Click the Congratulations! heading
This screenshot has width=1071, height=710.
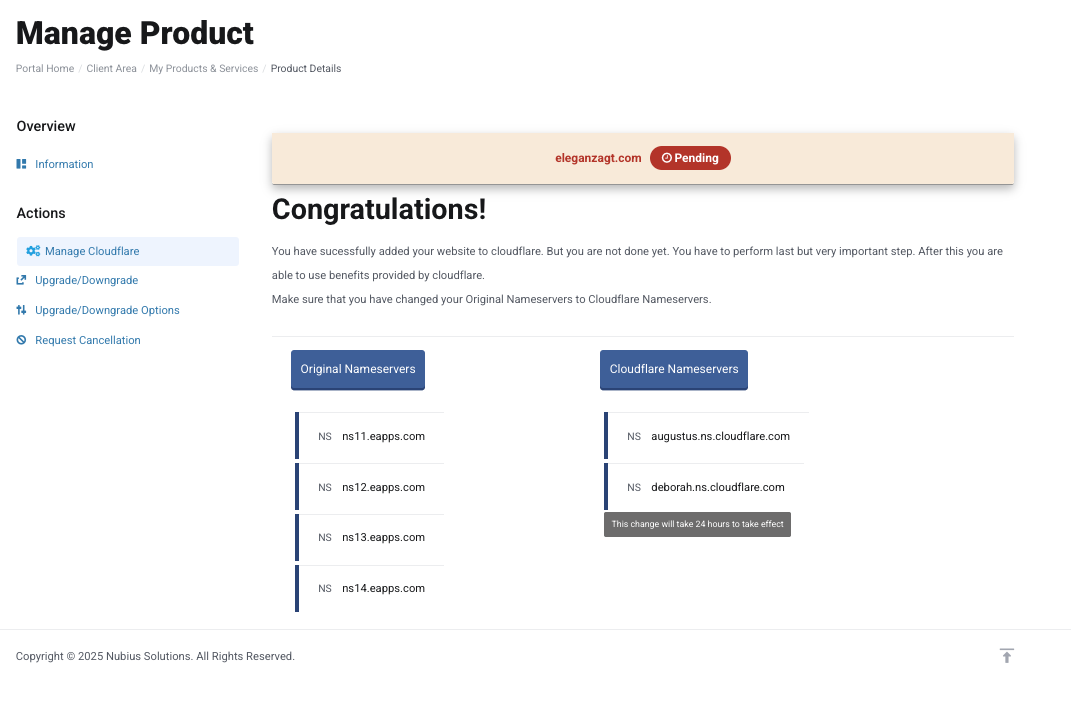click(x=379, y=209)
